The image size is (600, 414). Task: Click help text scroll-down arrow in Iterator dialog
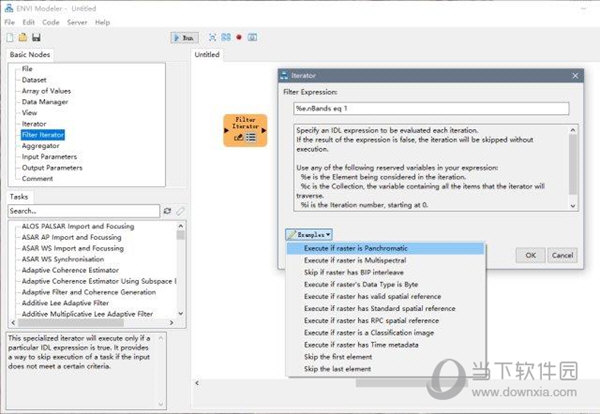(573, 206)
